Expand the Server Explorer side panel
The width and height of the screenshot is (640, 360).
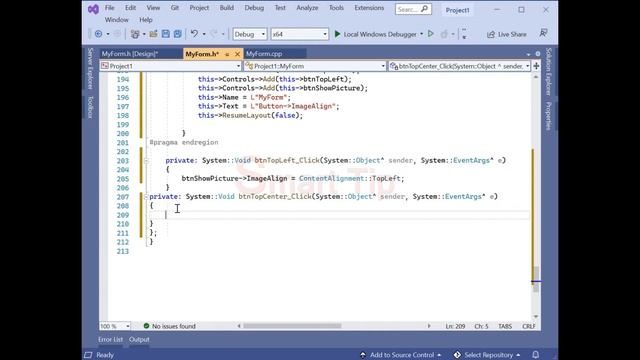pyautogui.click(x=91, y=68)
